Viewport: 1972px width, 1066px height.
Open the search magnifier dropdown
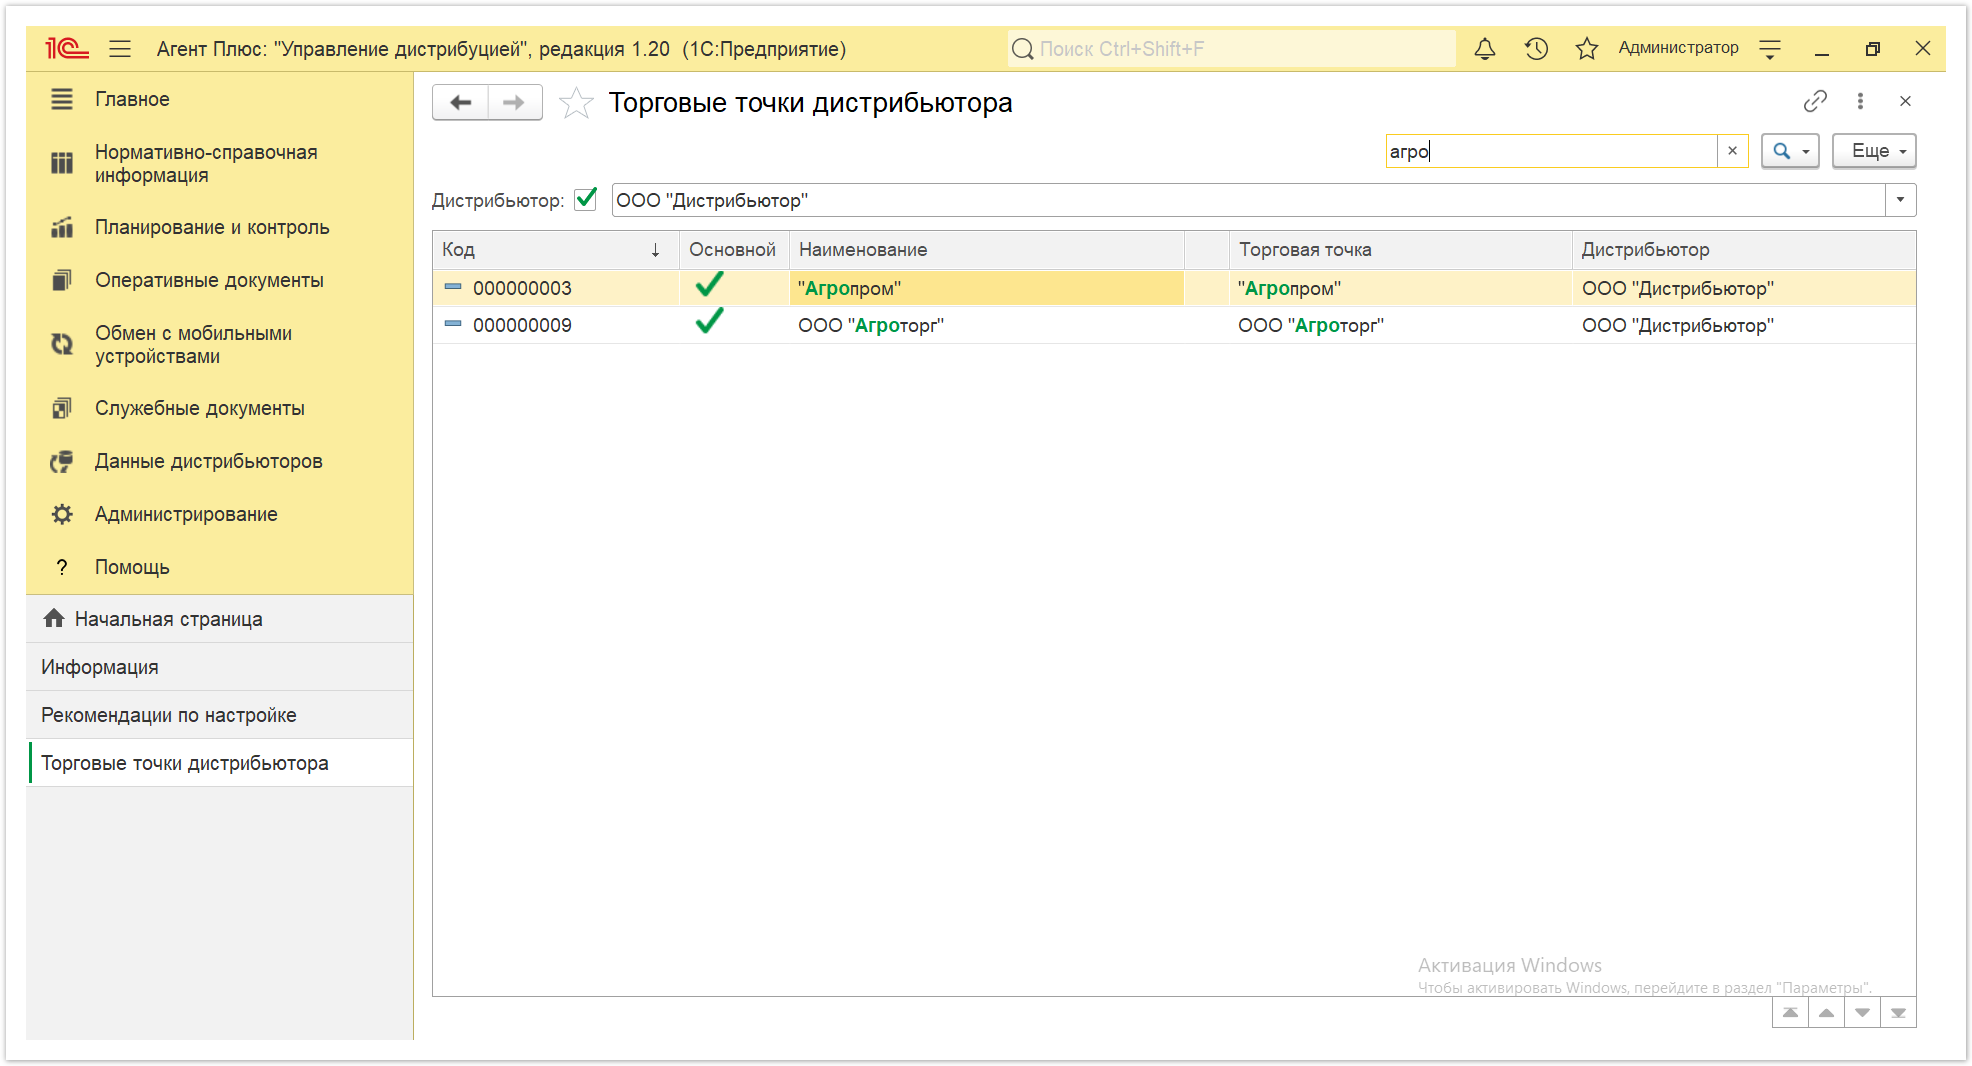[x=1790, y=151]
